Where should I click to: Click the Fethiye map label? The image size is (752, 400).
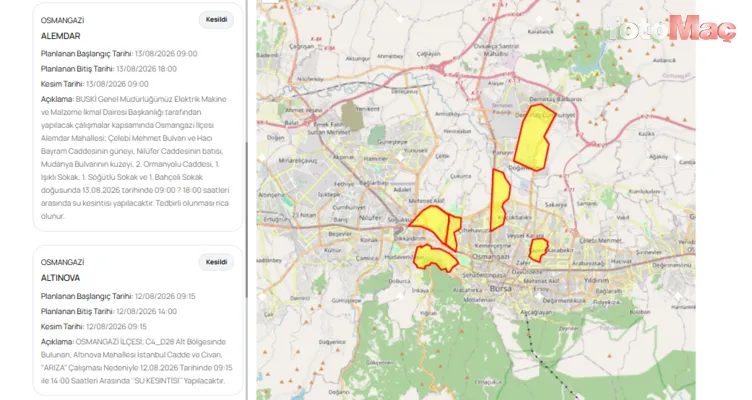tap(344, 184)
